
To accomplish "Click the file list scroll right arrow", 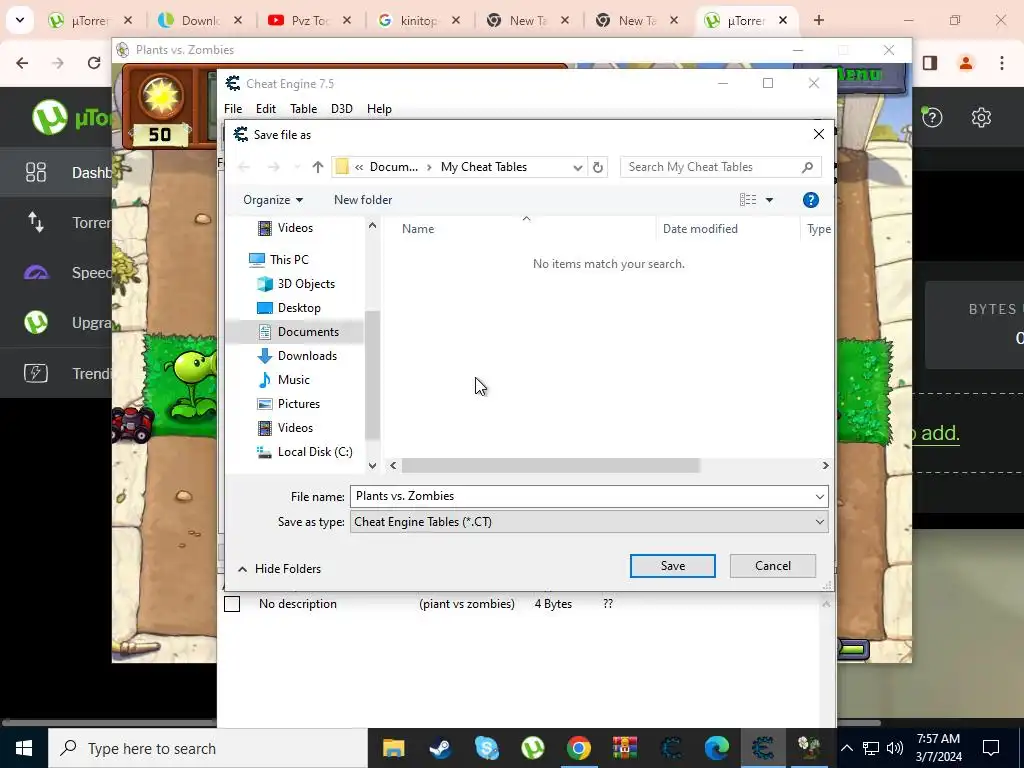I will [825, 466].
